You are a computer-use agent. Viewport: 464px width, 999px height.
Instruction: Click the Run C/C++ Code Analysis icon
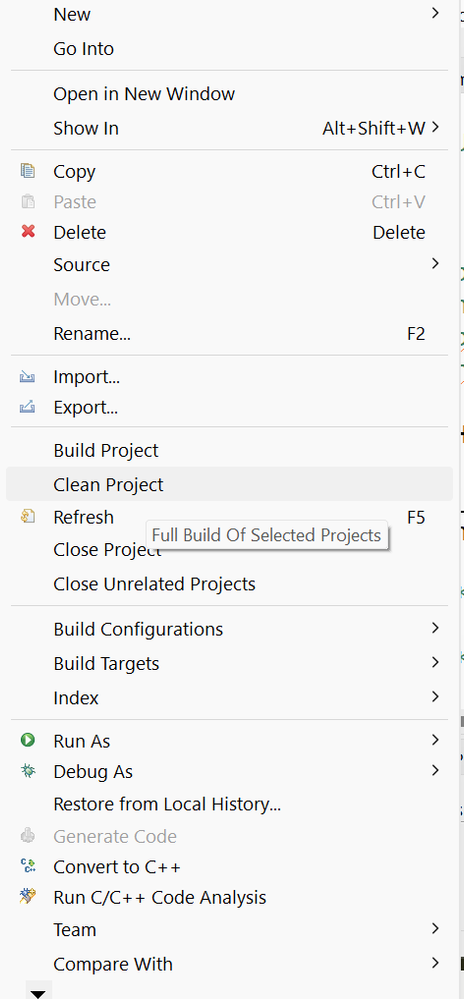28,897
